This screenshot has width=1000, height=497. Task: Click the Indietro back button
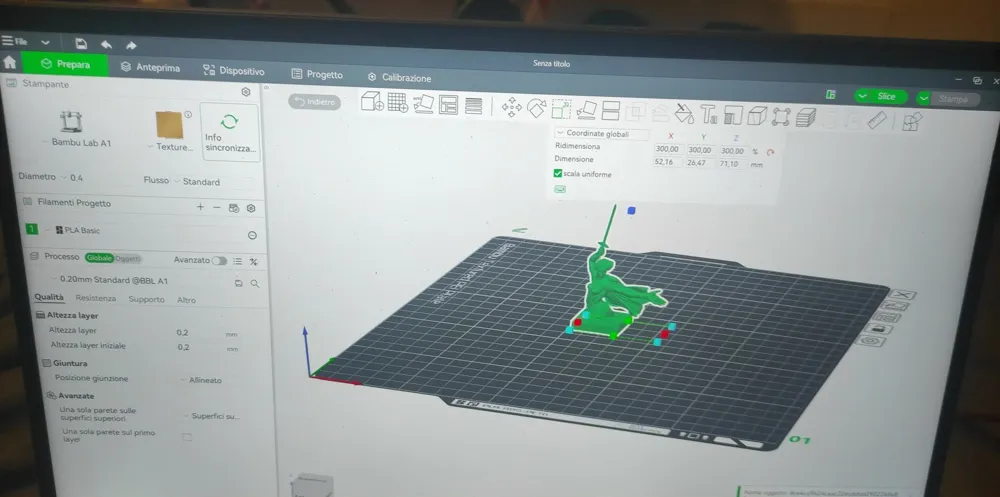(314, 102)
